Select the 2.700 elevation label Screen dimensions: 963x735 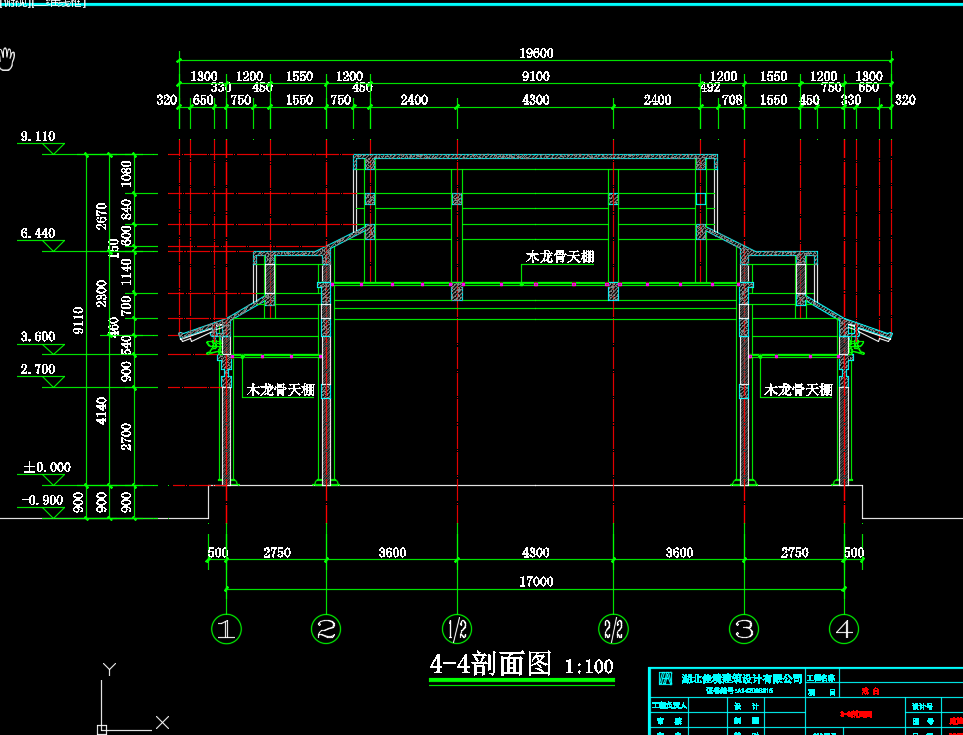click(x=38, y=369)
